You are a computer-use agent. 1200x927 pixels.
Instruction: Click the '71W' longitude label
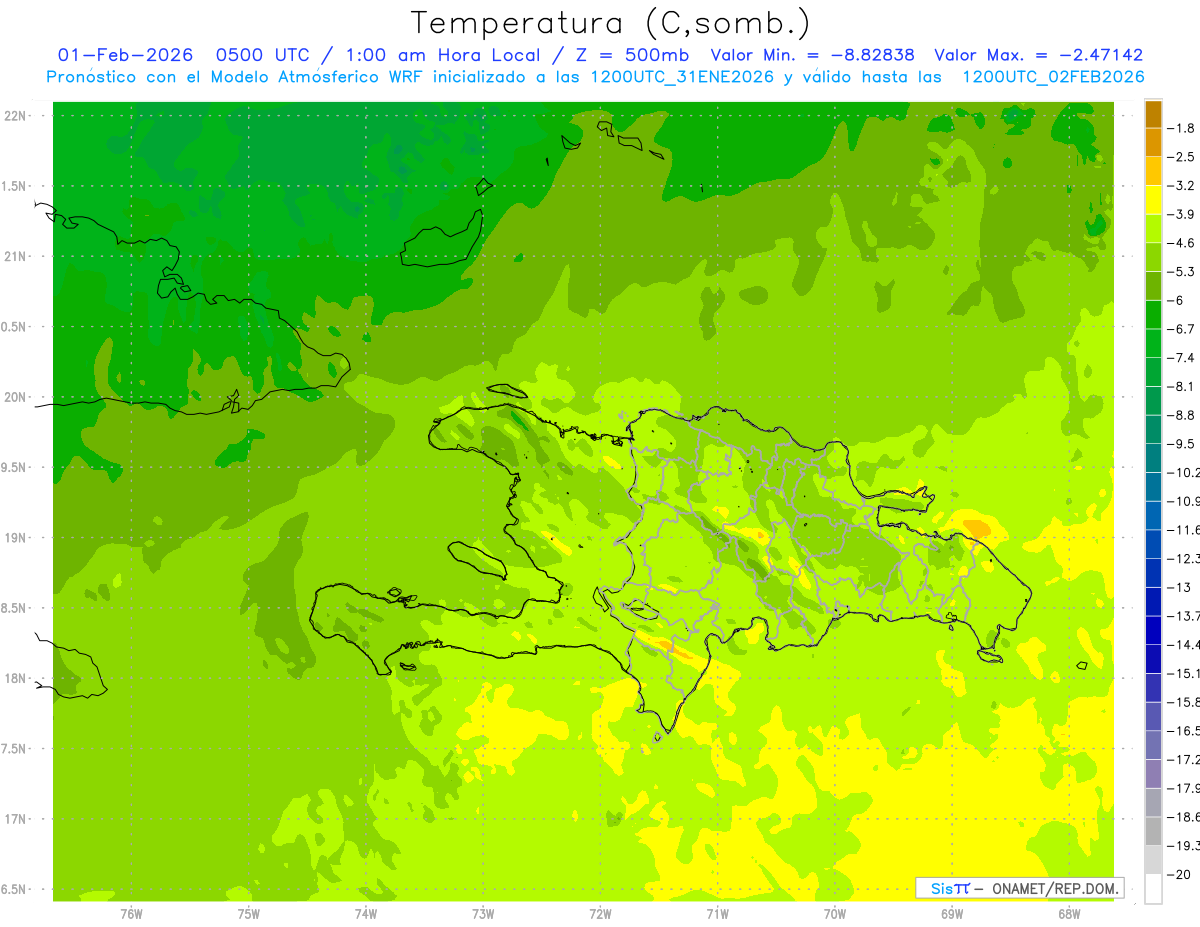(x=717, y=913)
